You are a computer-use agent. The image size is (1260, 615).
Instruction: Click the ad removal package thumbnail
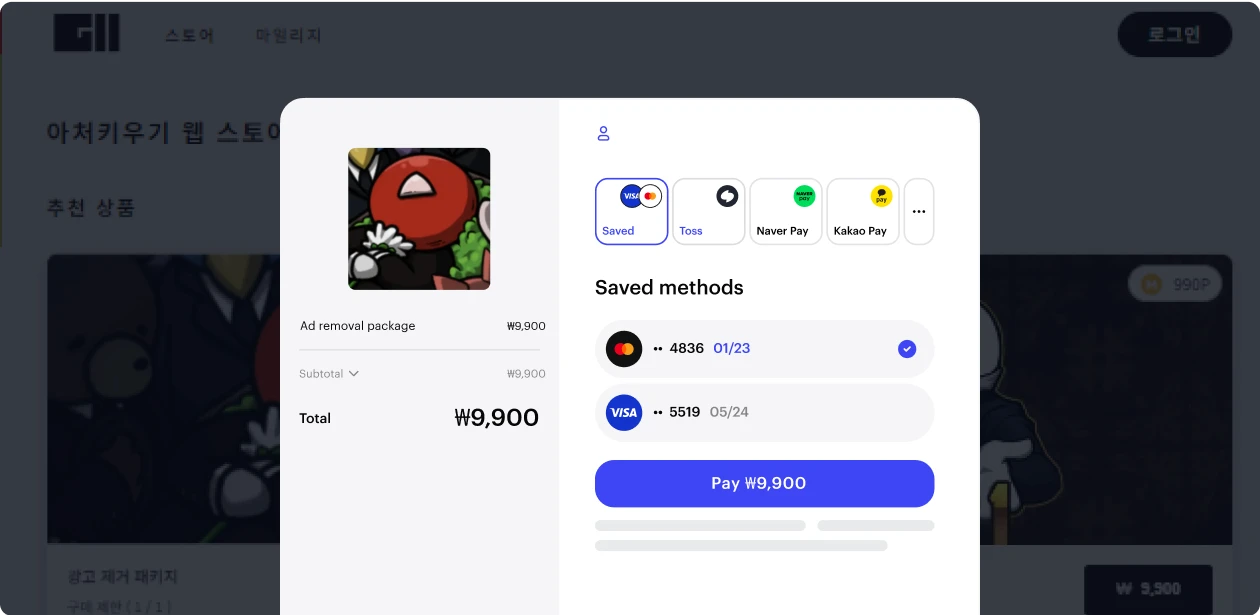tap(419, 219)
